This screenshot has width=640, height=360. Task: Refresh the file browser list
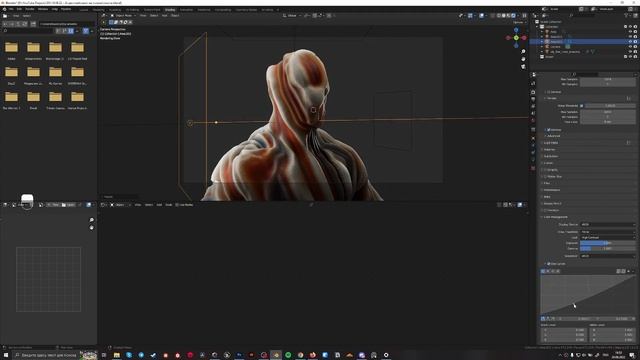tap(25, 24)
